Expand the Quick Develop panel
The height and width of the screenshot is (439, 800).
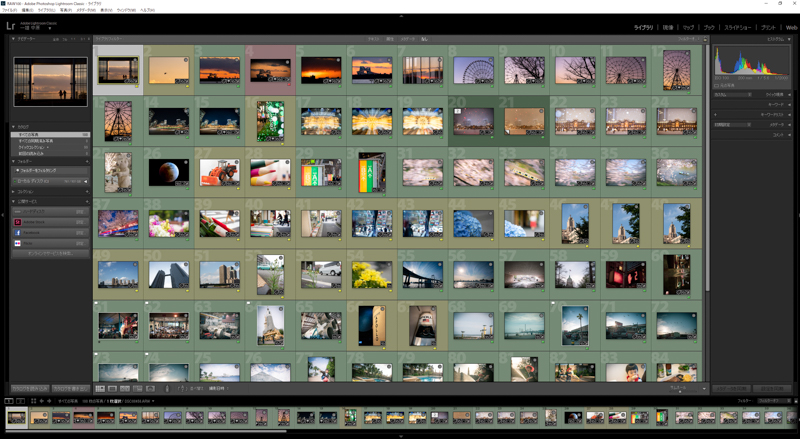pyautogui.click(x=789, y=95)
